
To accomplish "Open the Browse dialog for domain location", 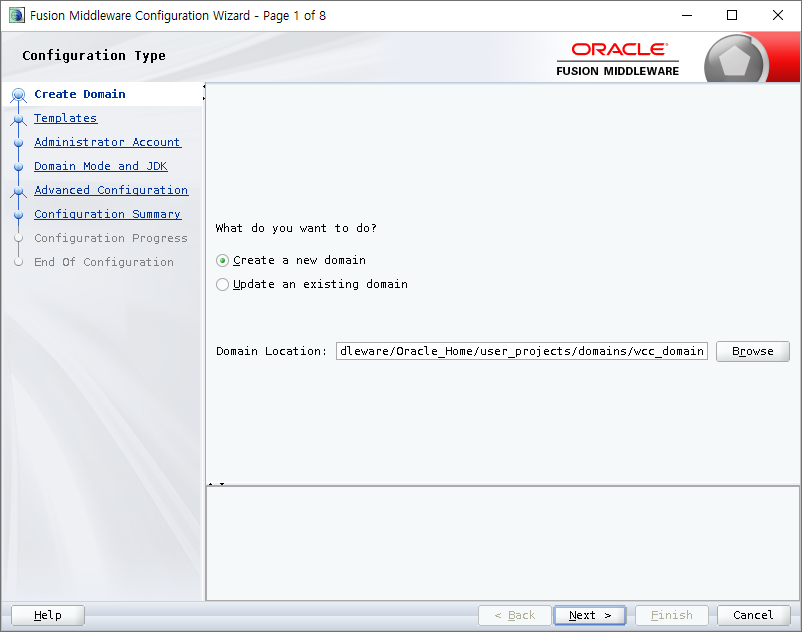I will pyautogui.click(x=752, y=351).
